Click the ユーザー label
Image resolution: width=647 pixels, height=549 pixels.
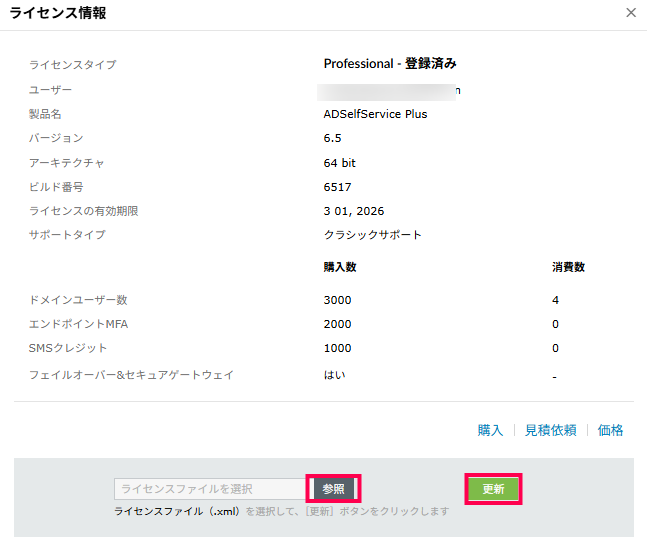[x=50, y=90]
